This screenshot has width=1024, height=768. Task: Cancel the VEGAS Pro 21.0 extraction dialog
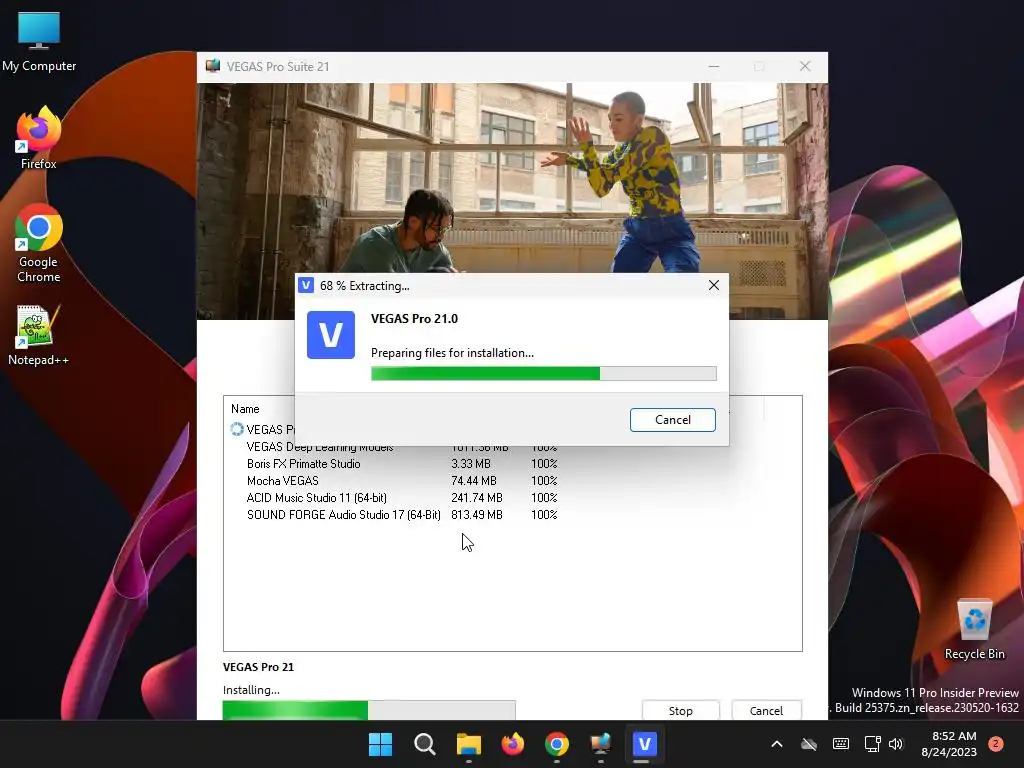[x=672, y=420]
